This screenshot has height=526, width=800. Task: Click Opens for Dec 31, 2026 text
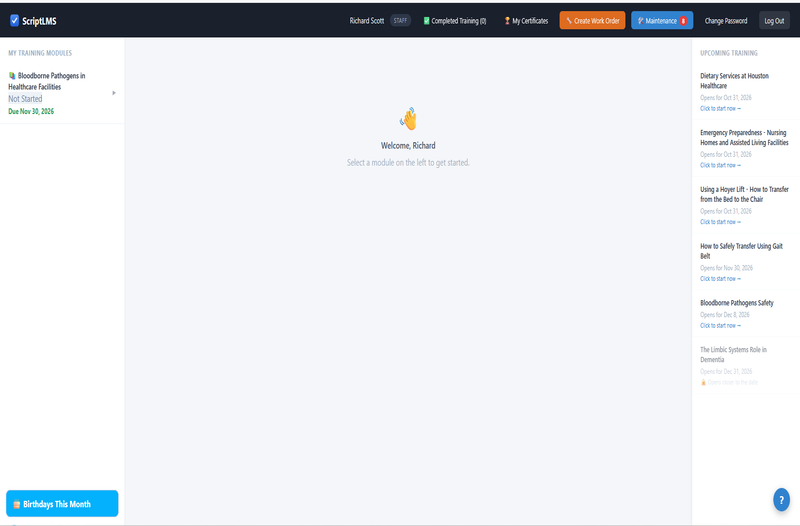[726, 371]
